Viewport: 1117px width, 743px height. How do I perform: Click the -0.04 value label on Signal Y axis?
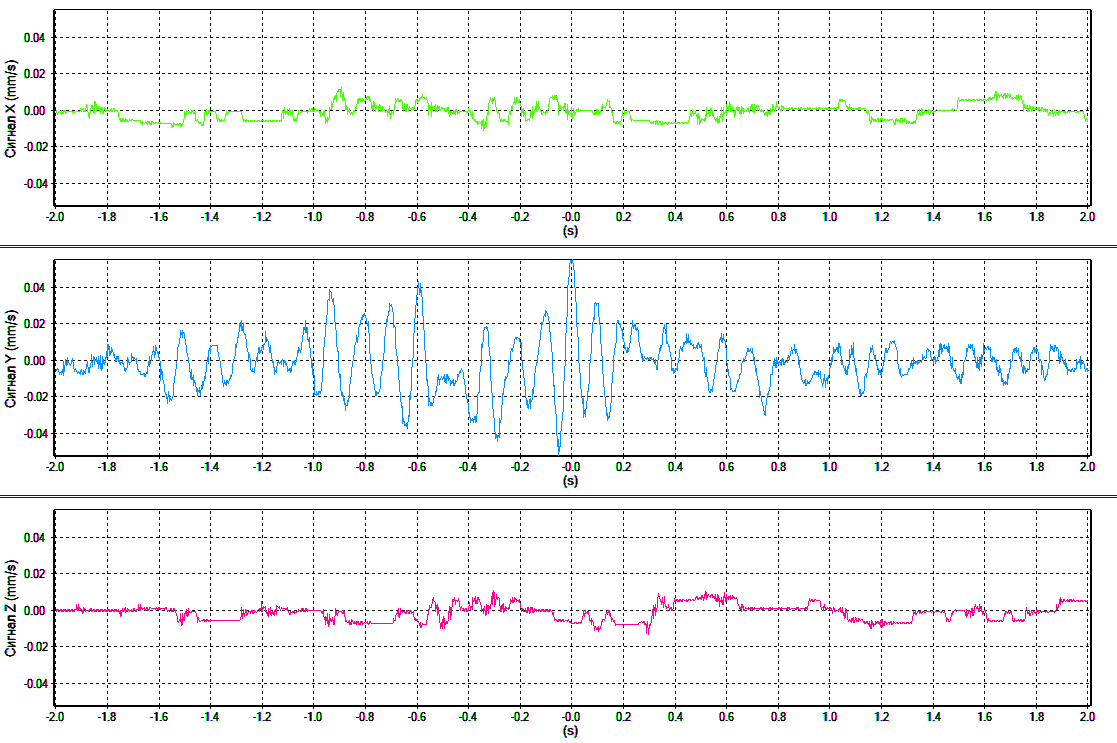(x=33, y=434)
